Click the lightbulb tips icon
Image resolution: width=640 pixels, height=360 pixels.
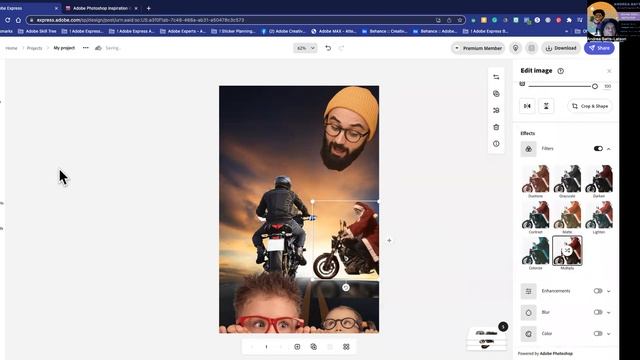[516, 48]
